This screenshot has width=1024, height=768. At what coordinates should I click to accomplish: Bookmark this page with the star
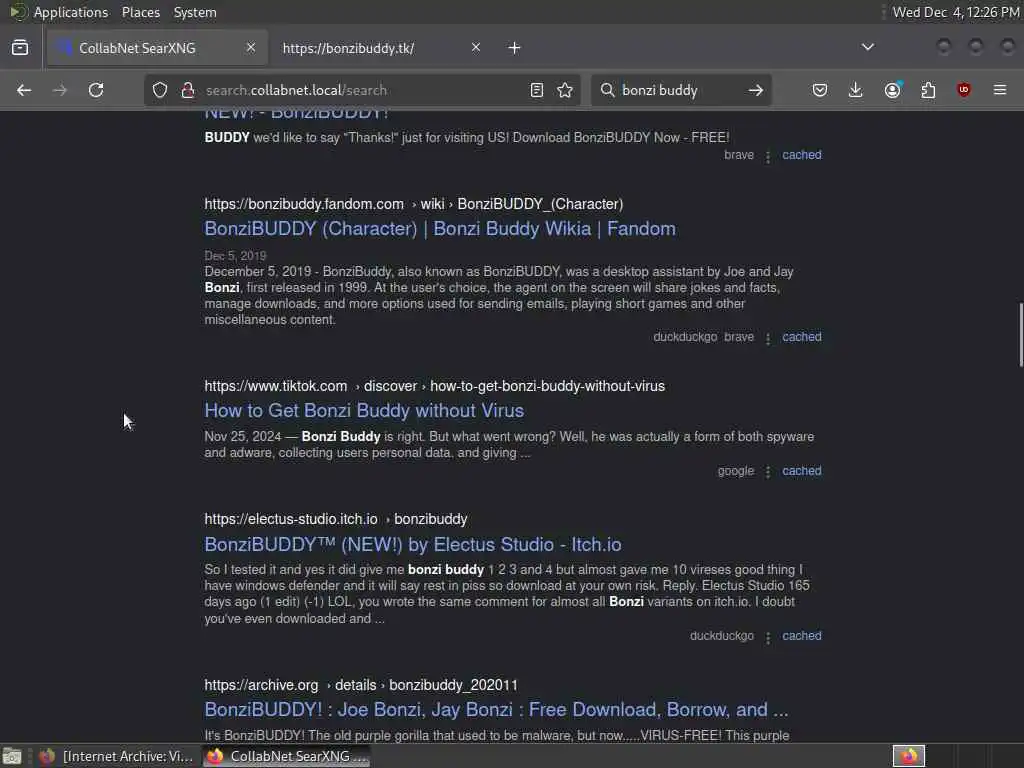pos(566,90)
